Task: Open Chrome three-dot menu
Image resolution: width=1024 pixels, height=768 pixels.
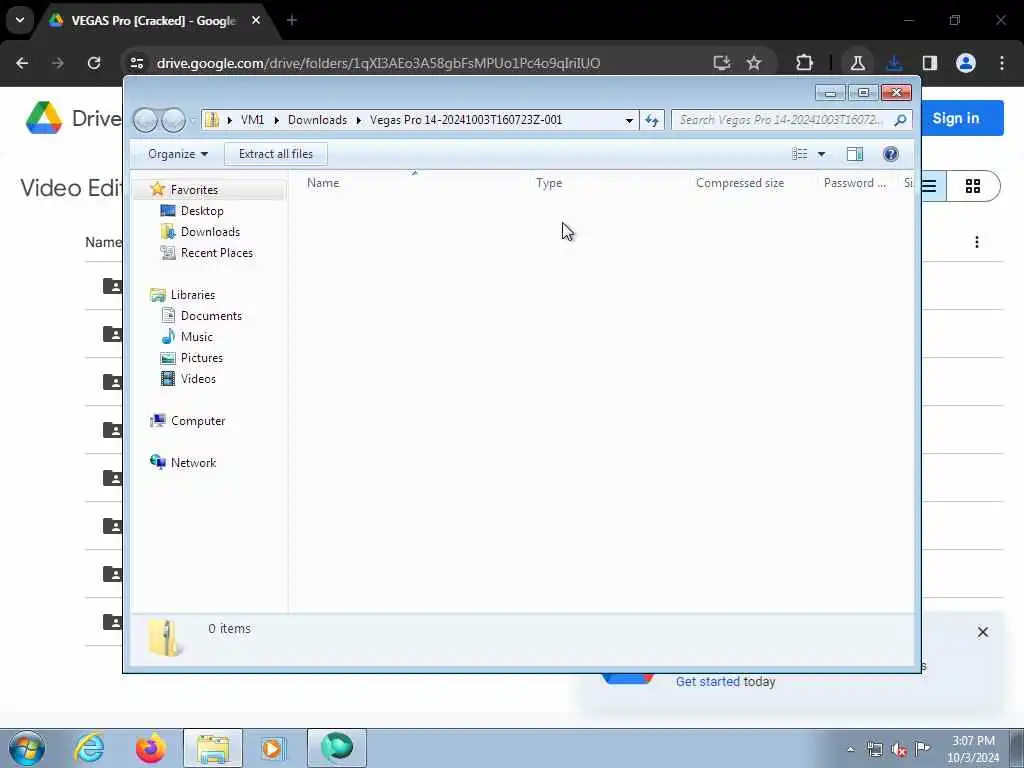Action: tap(1002, 63)
